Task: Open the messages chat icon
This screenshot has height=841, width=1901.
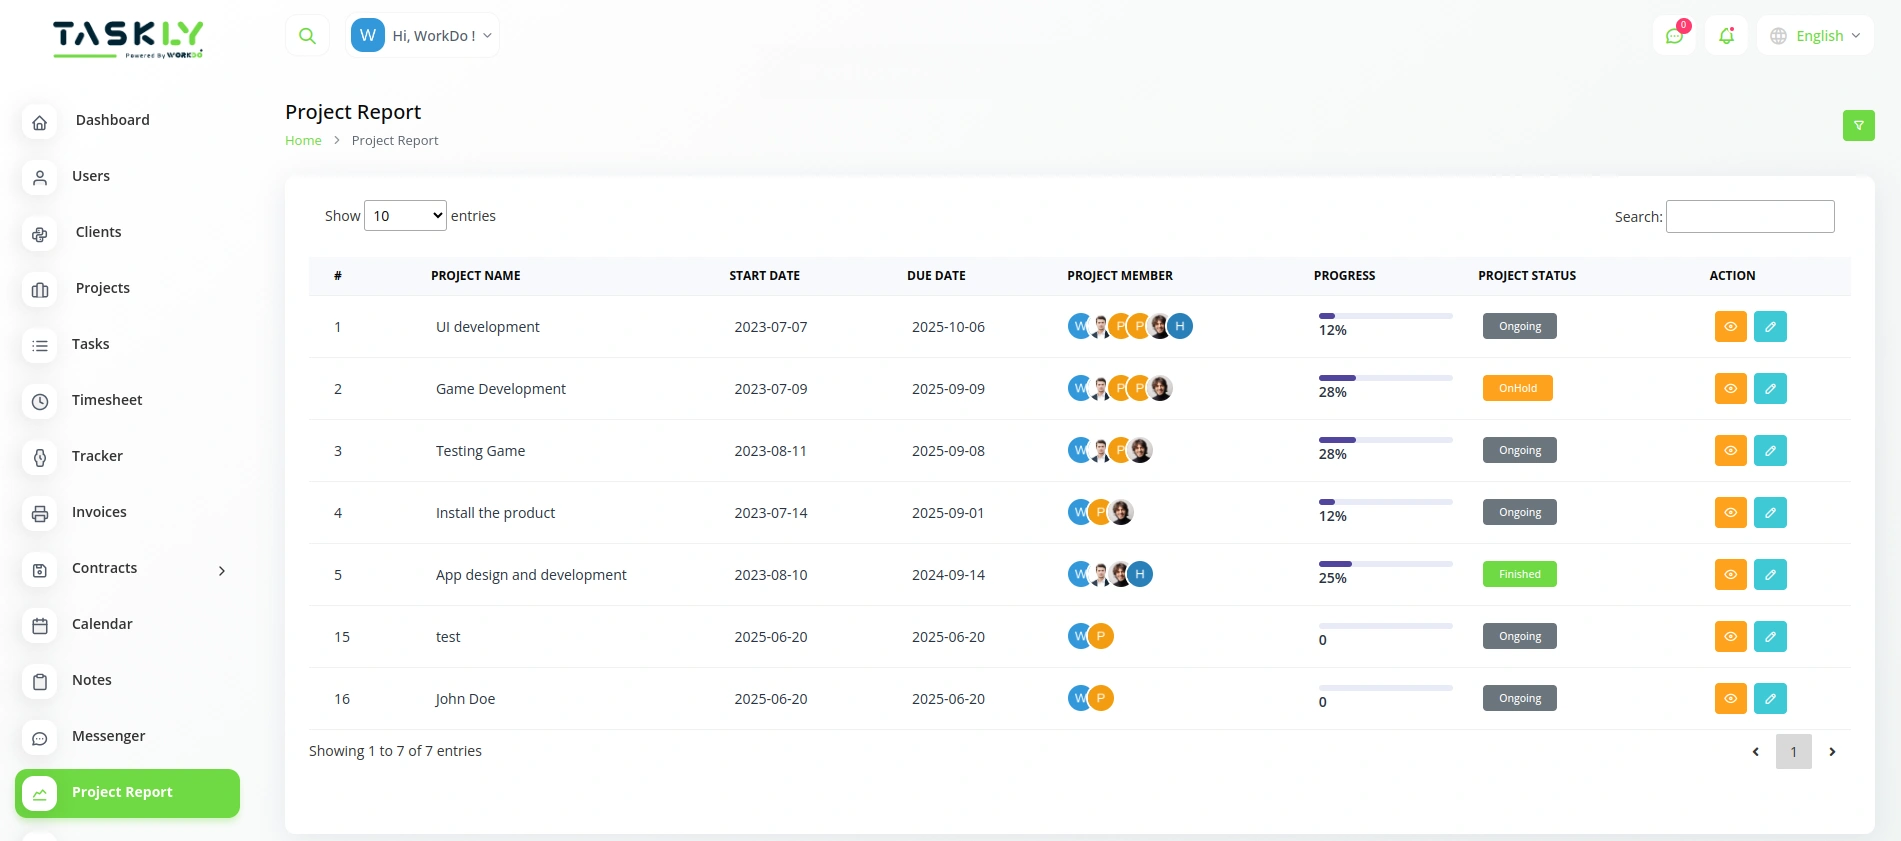Action: pyautogui.click(x=1674, y=36)
